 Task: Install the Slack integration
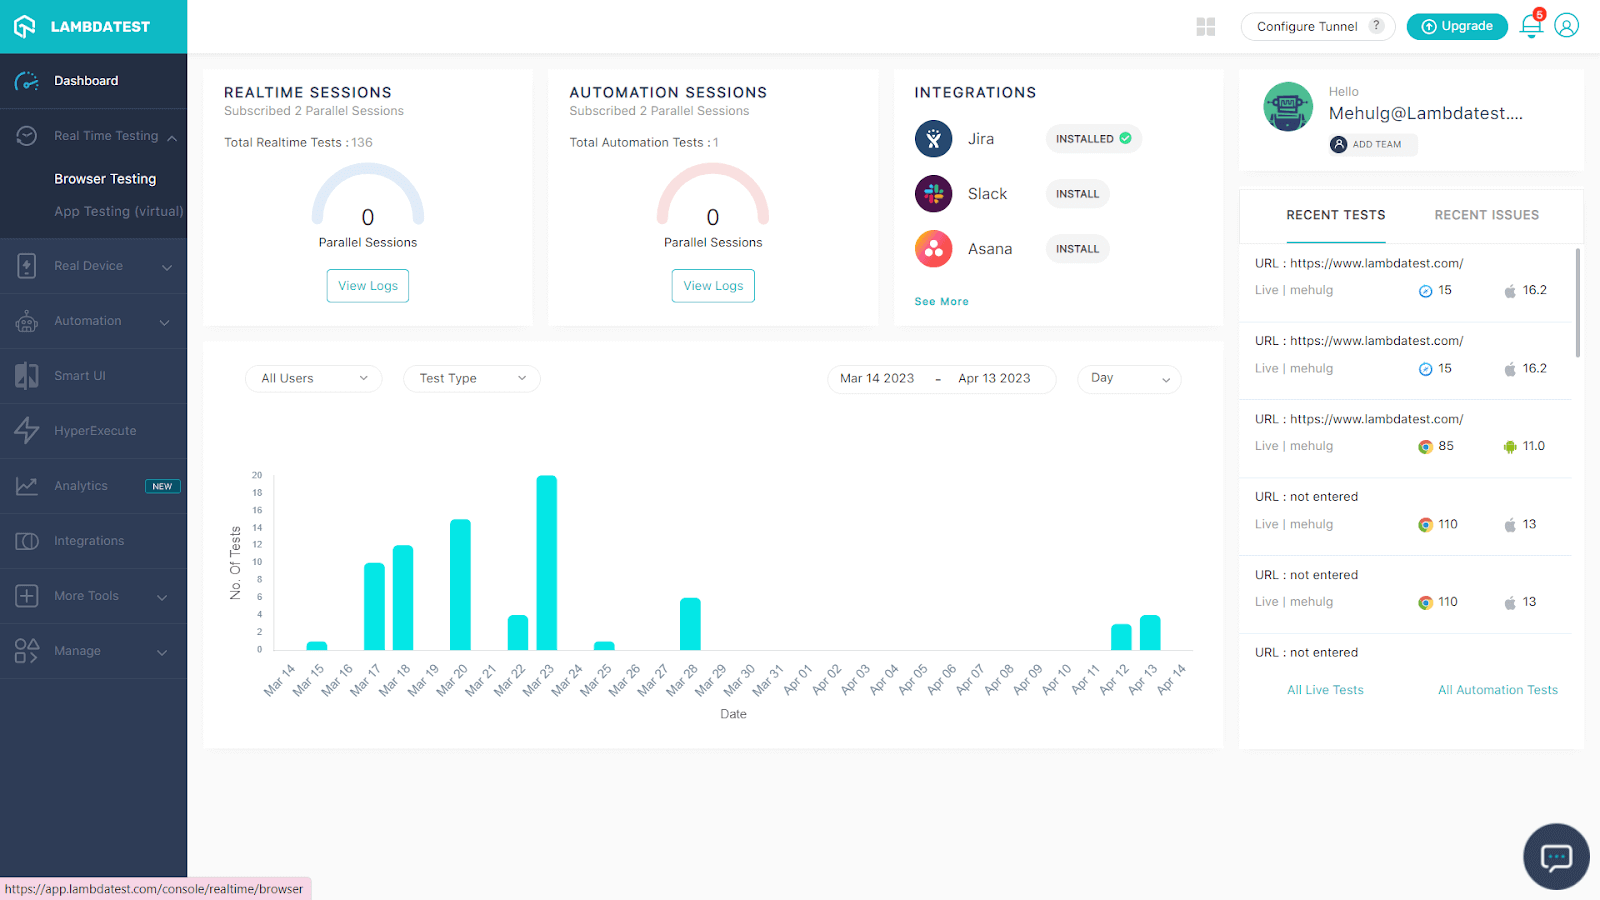[x=1077, y=194]
